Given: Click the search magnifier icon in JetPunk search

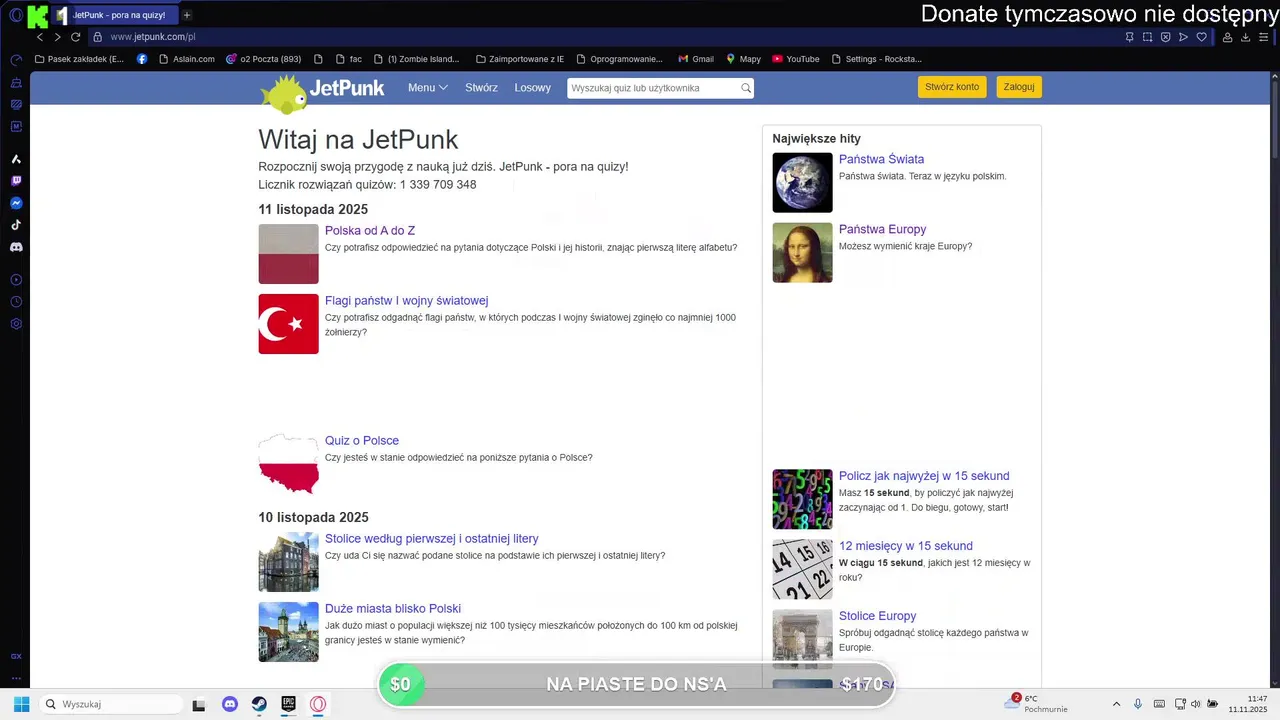Looking at the screenshot, I should click(746, 88).
